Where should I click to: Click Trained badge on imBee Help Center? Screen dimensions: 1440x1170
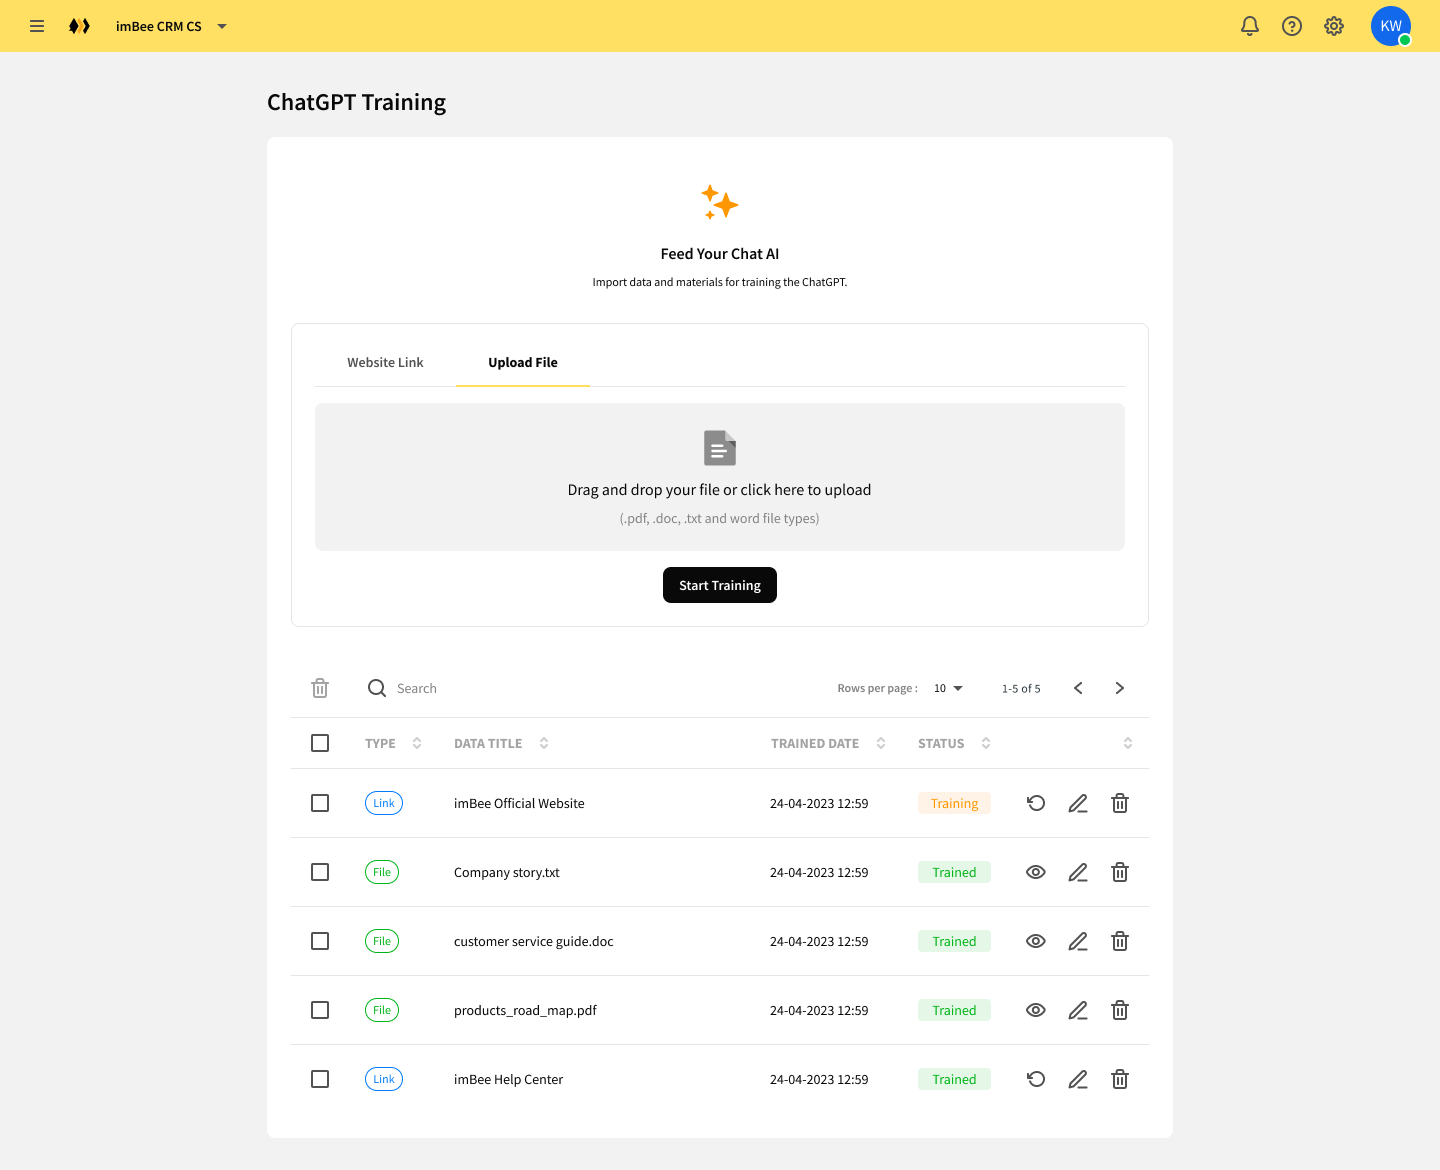point(954,1079)
